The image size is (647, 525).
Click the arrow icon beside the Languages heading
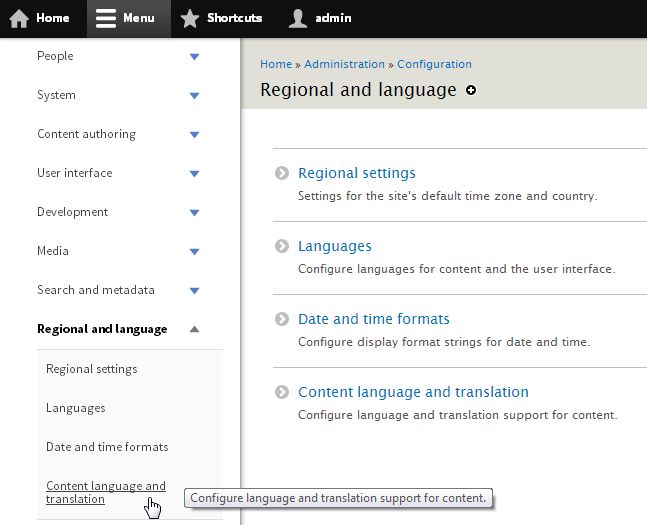[282, 246]
